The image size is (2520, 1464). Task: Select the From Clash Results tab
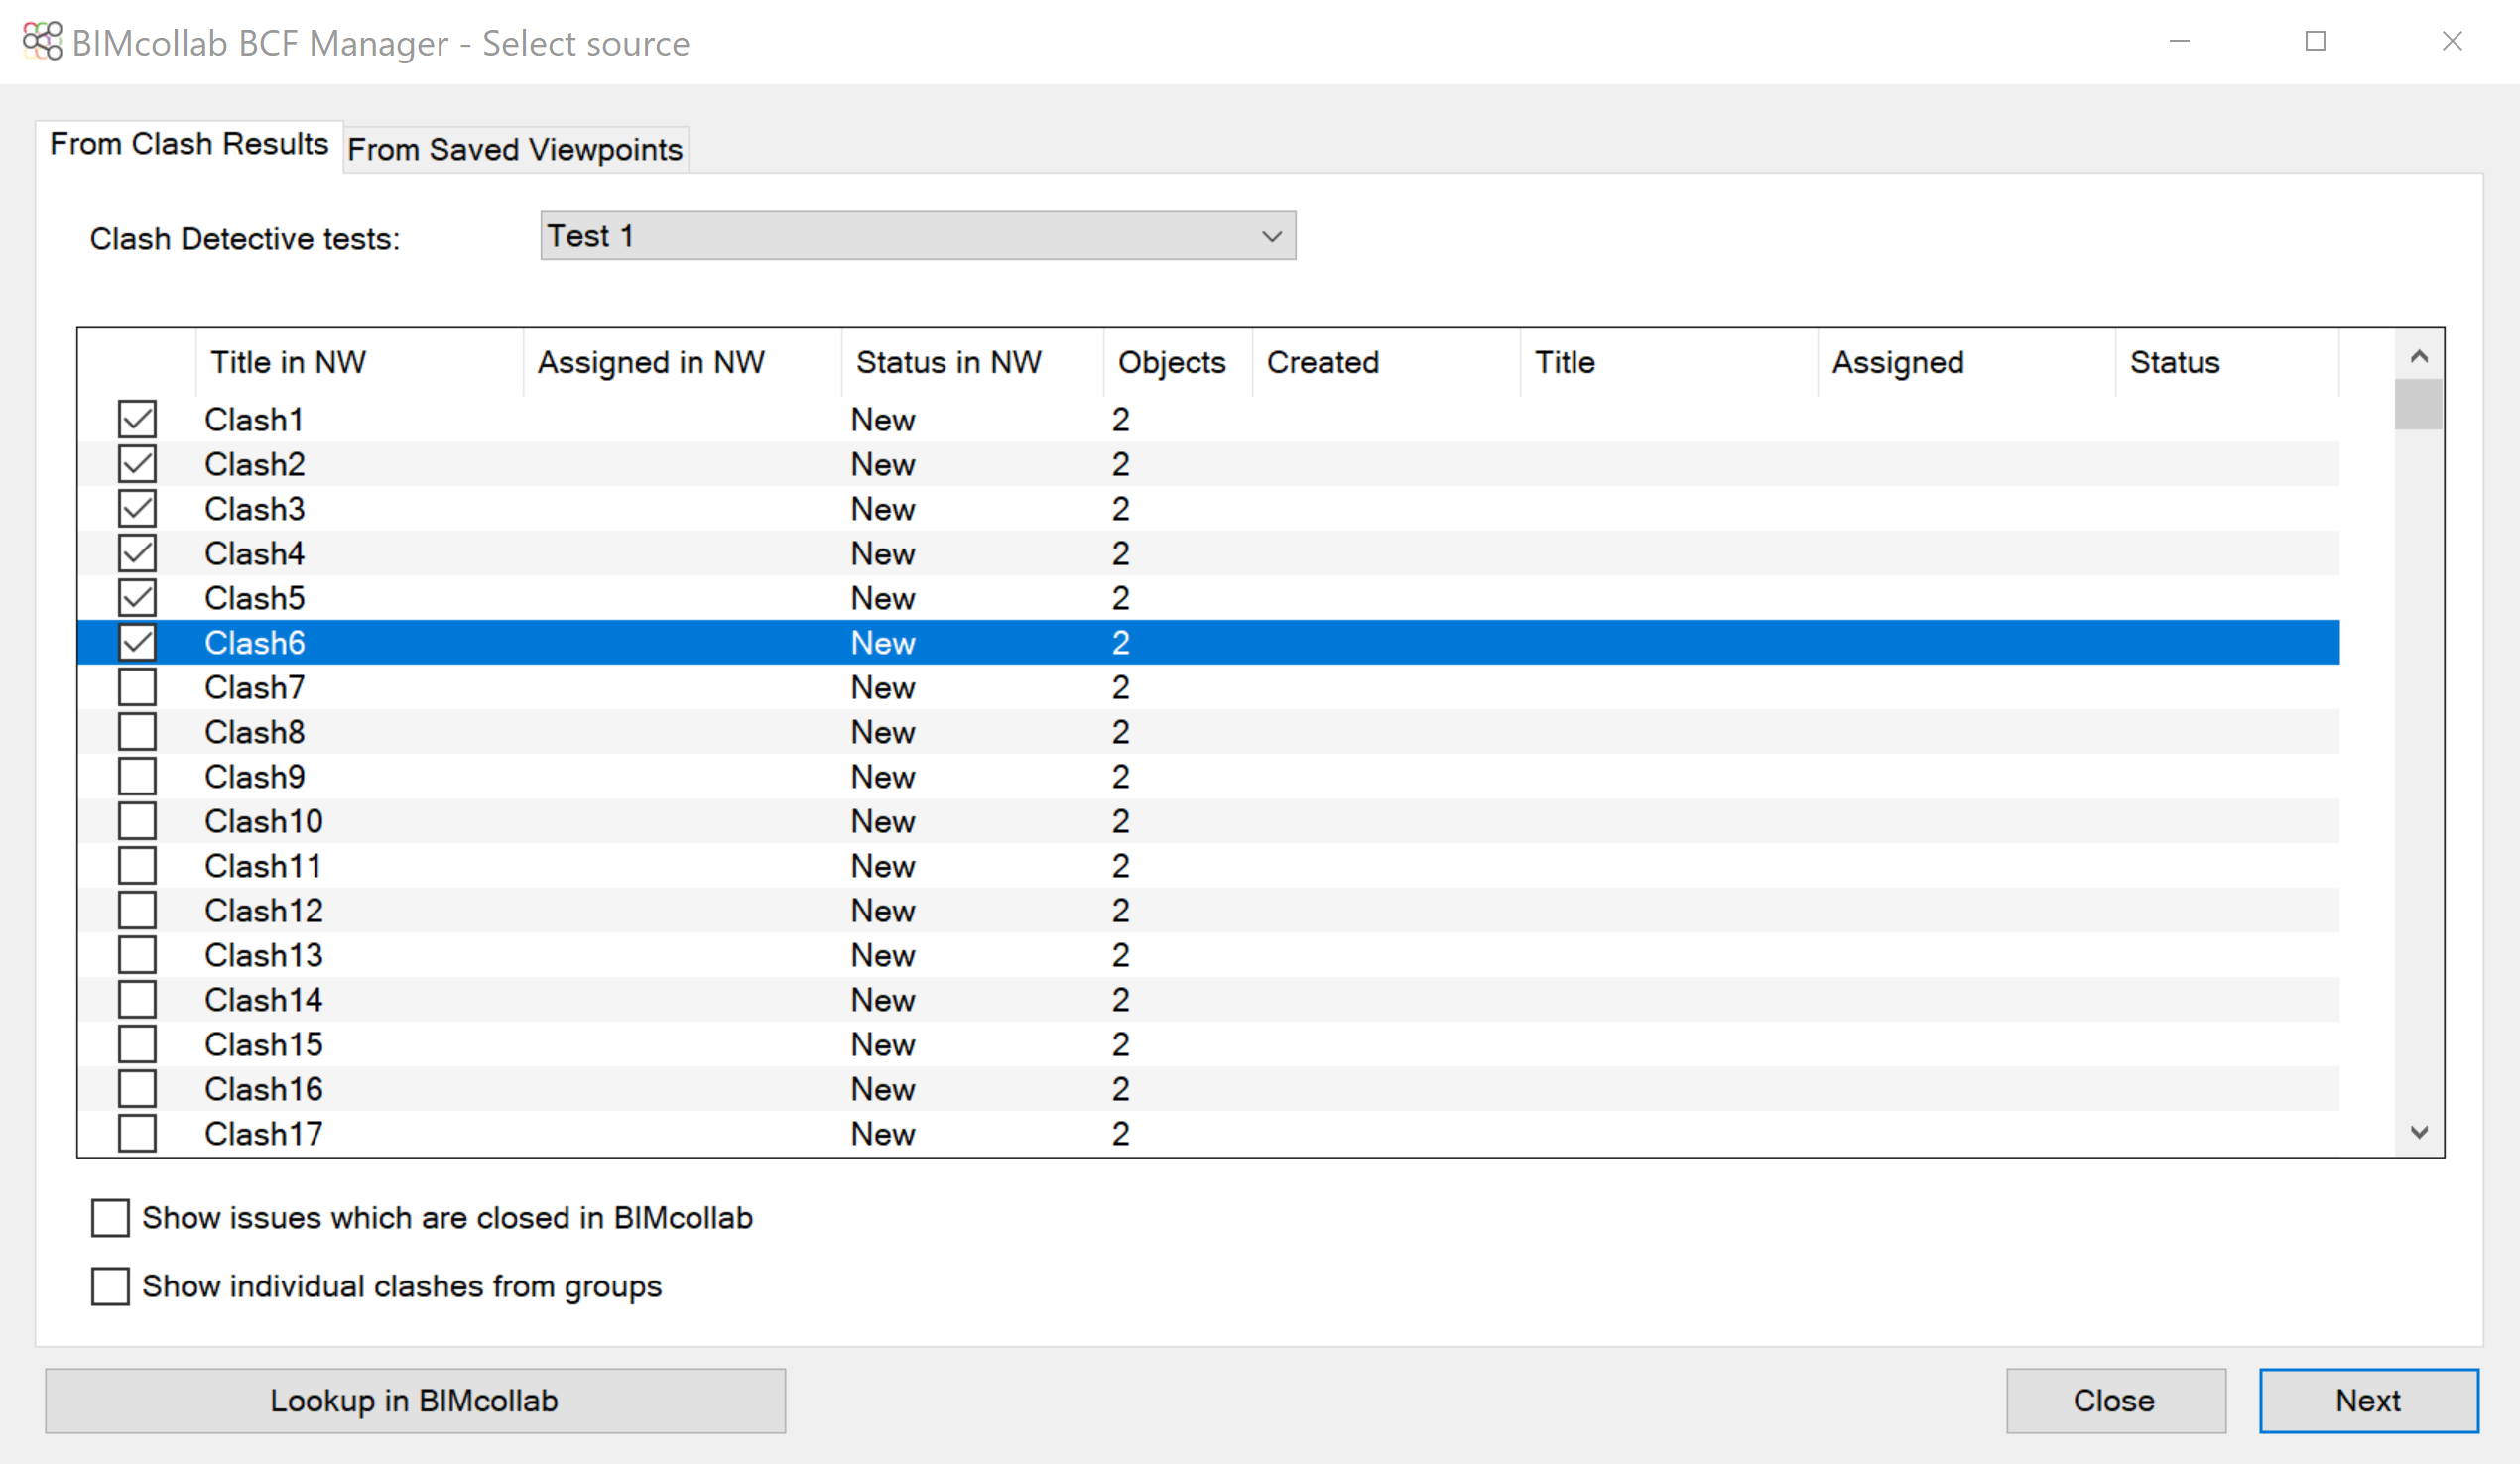point(189,144)
